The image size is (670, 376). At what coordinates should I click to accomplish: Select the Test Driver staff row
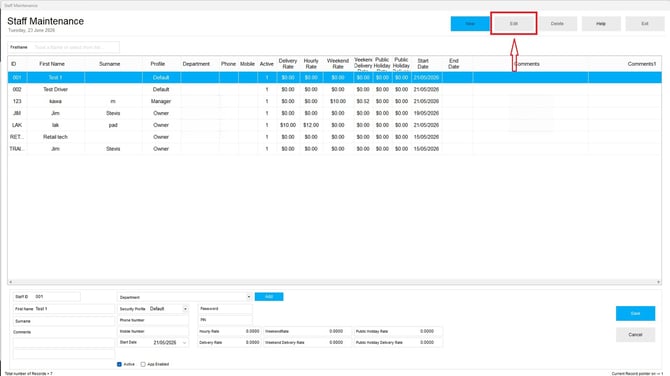click(335, 89)
